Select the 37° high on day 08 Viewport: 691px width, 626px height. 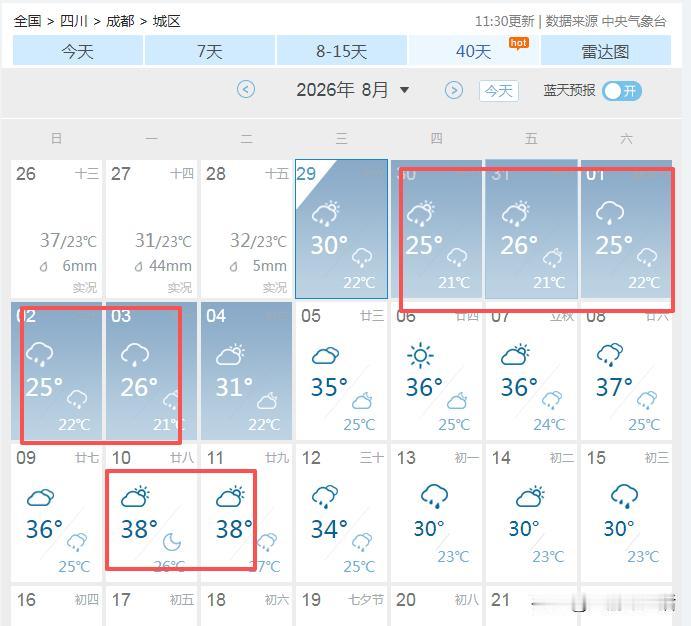coord(614,388)
